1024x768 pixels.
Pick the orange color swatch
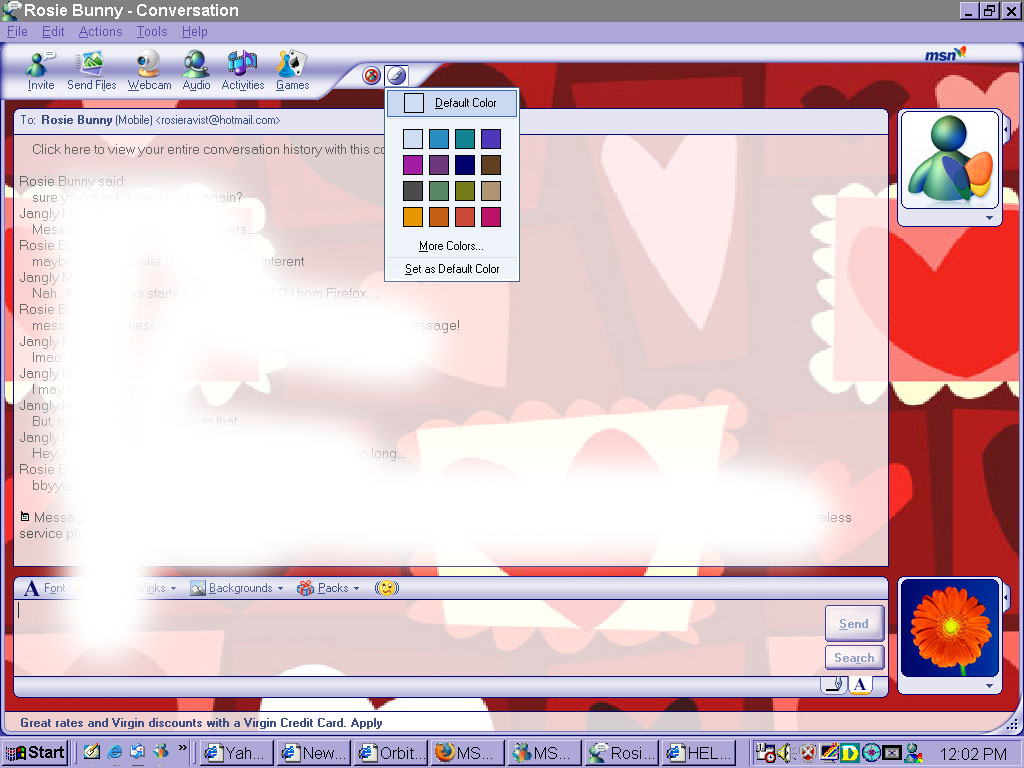tap(439, 217)
